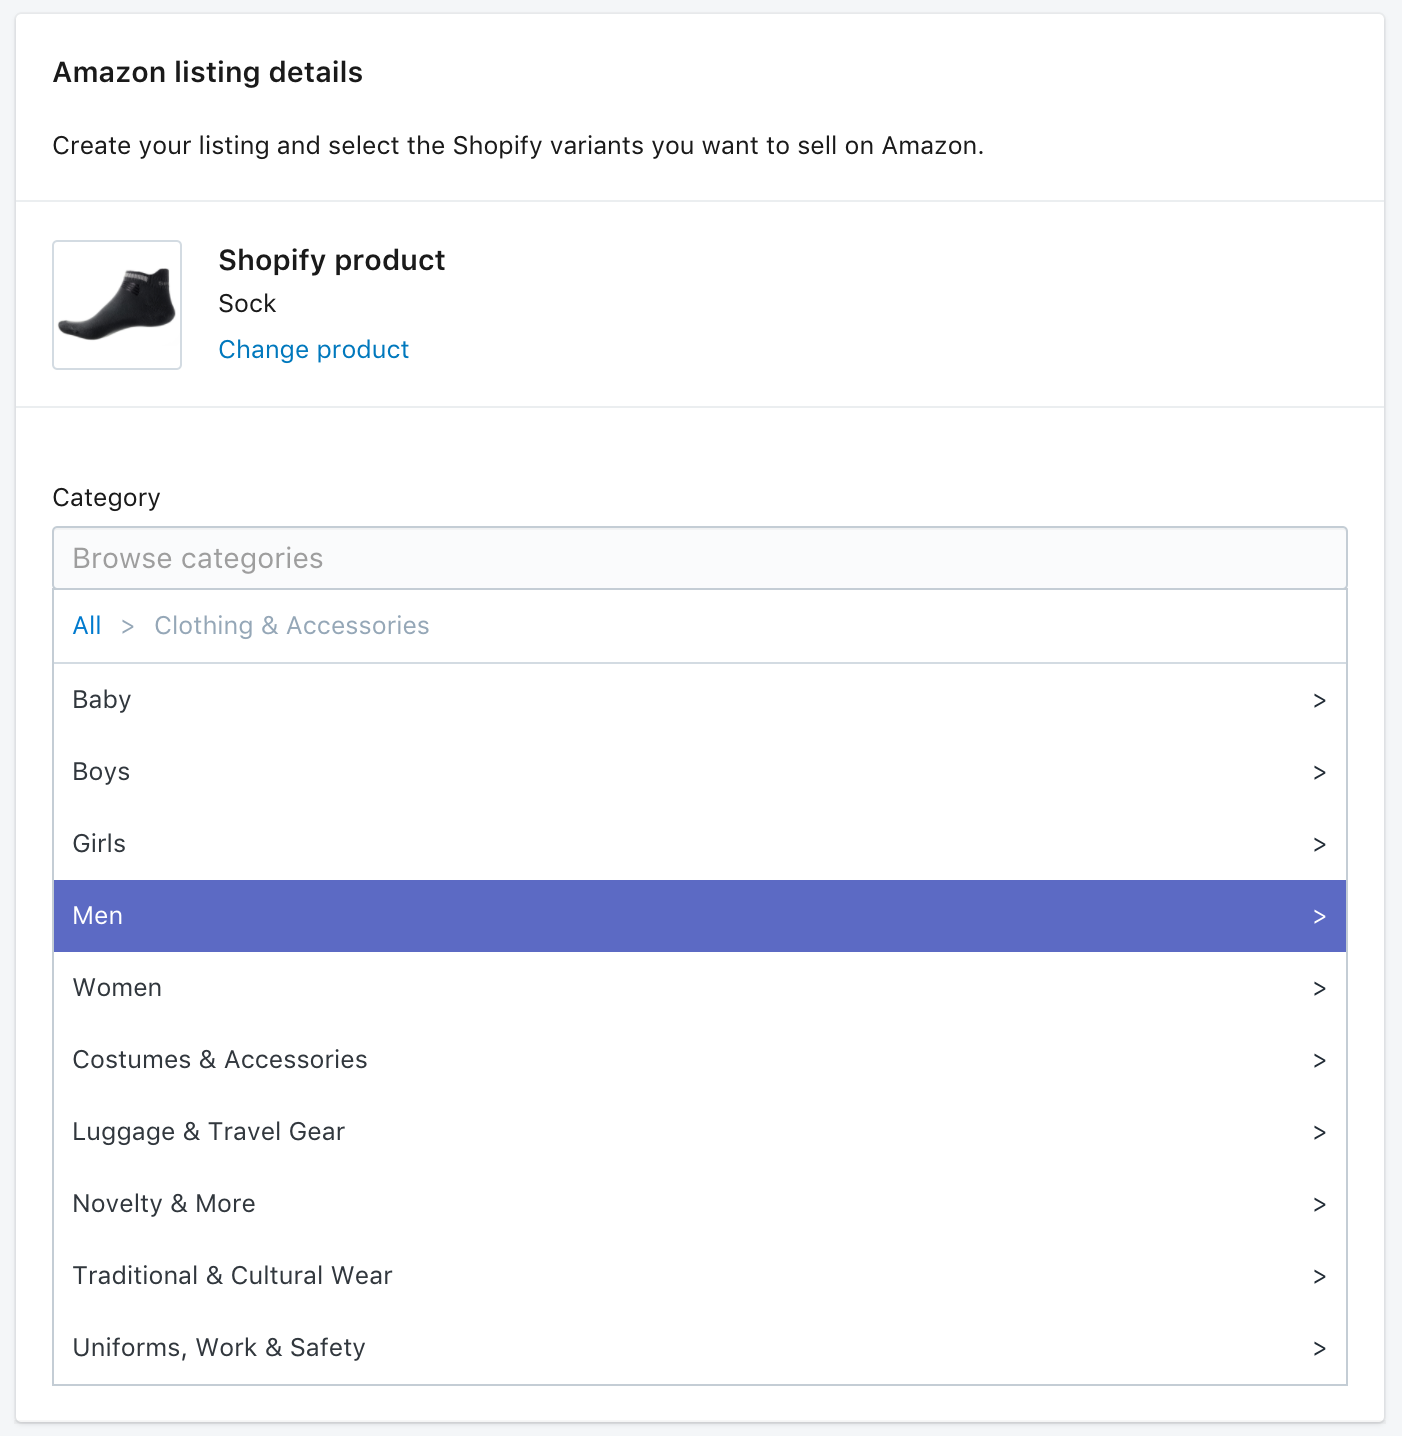Select the Novelty & More category row
Image resolution: width=1402 pixels, height=1436 pixels.
(x=400, y=1204)
